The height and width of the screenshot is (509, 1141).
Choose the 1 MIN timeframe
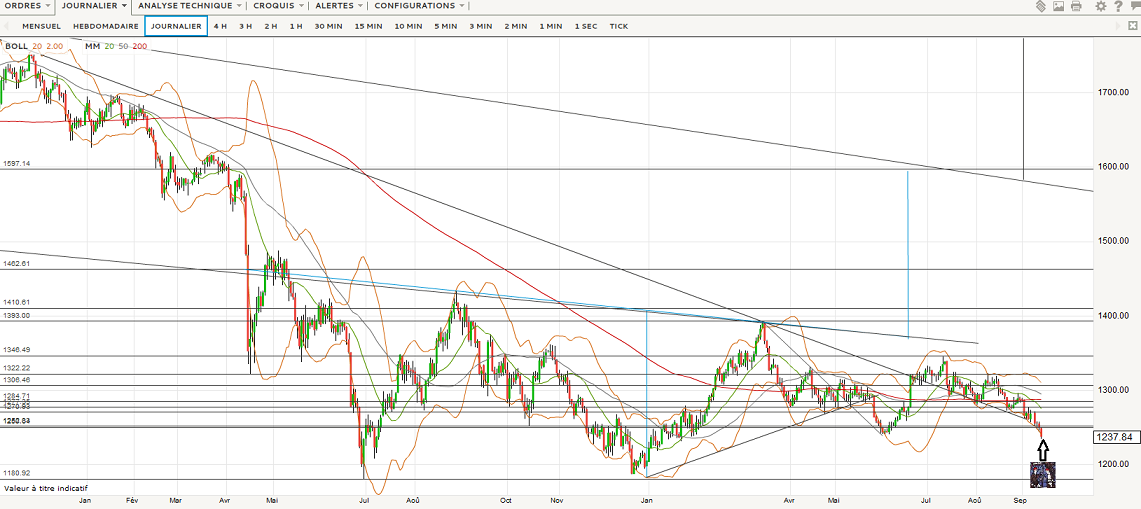[x=551, y=26]
